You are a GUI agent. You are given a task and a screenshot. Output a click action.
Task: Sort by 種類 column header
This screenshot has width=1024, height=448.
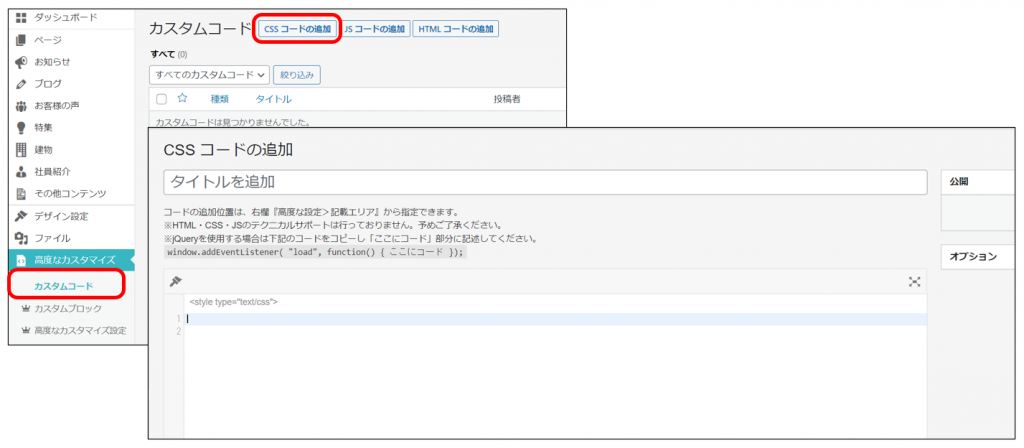tap(219, 99)
